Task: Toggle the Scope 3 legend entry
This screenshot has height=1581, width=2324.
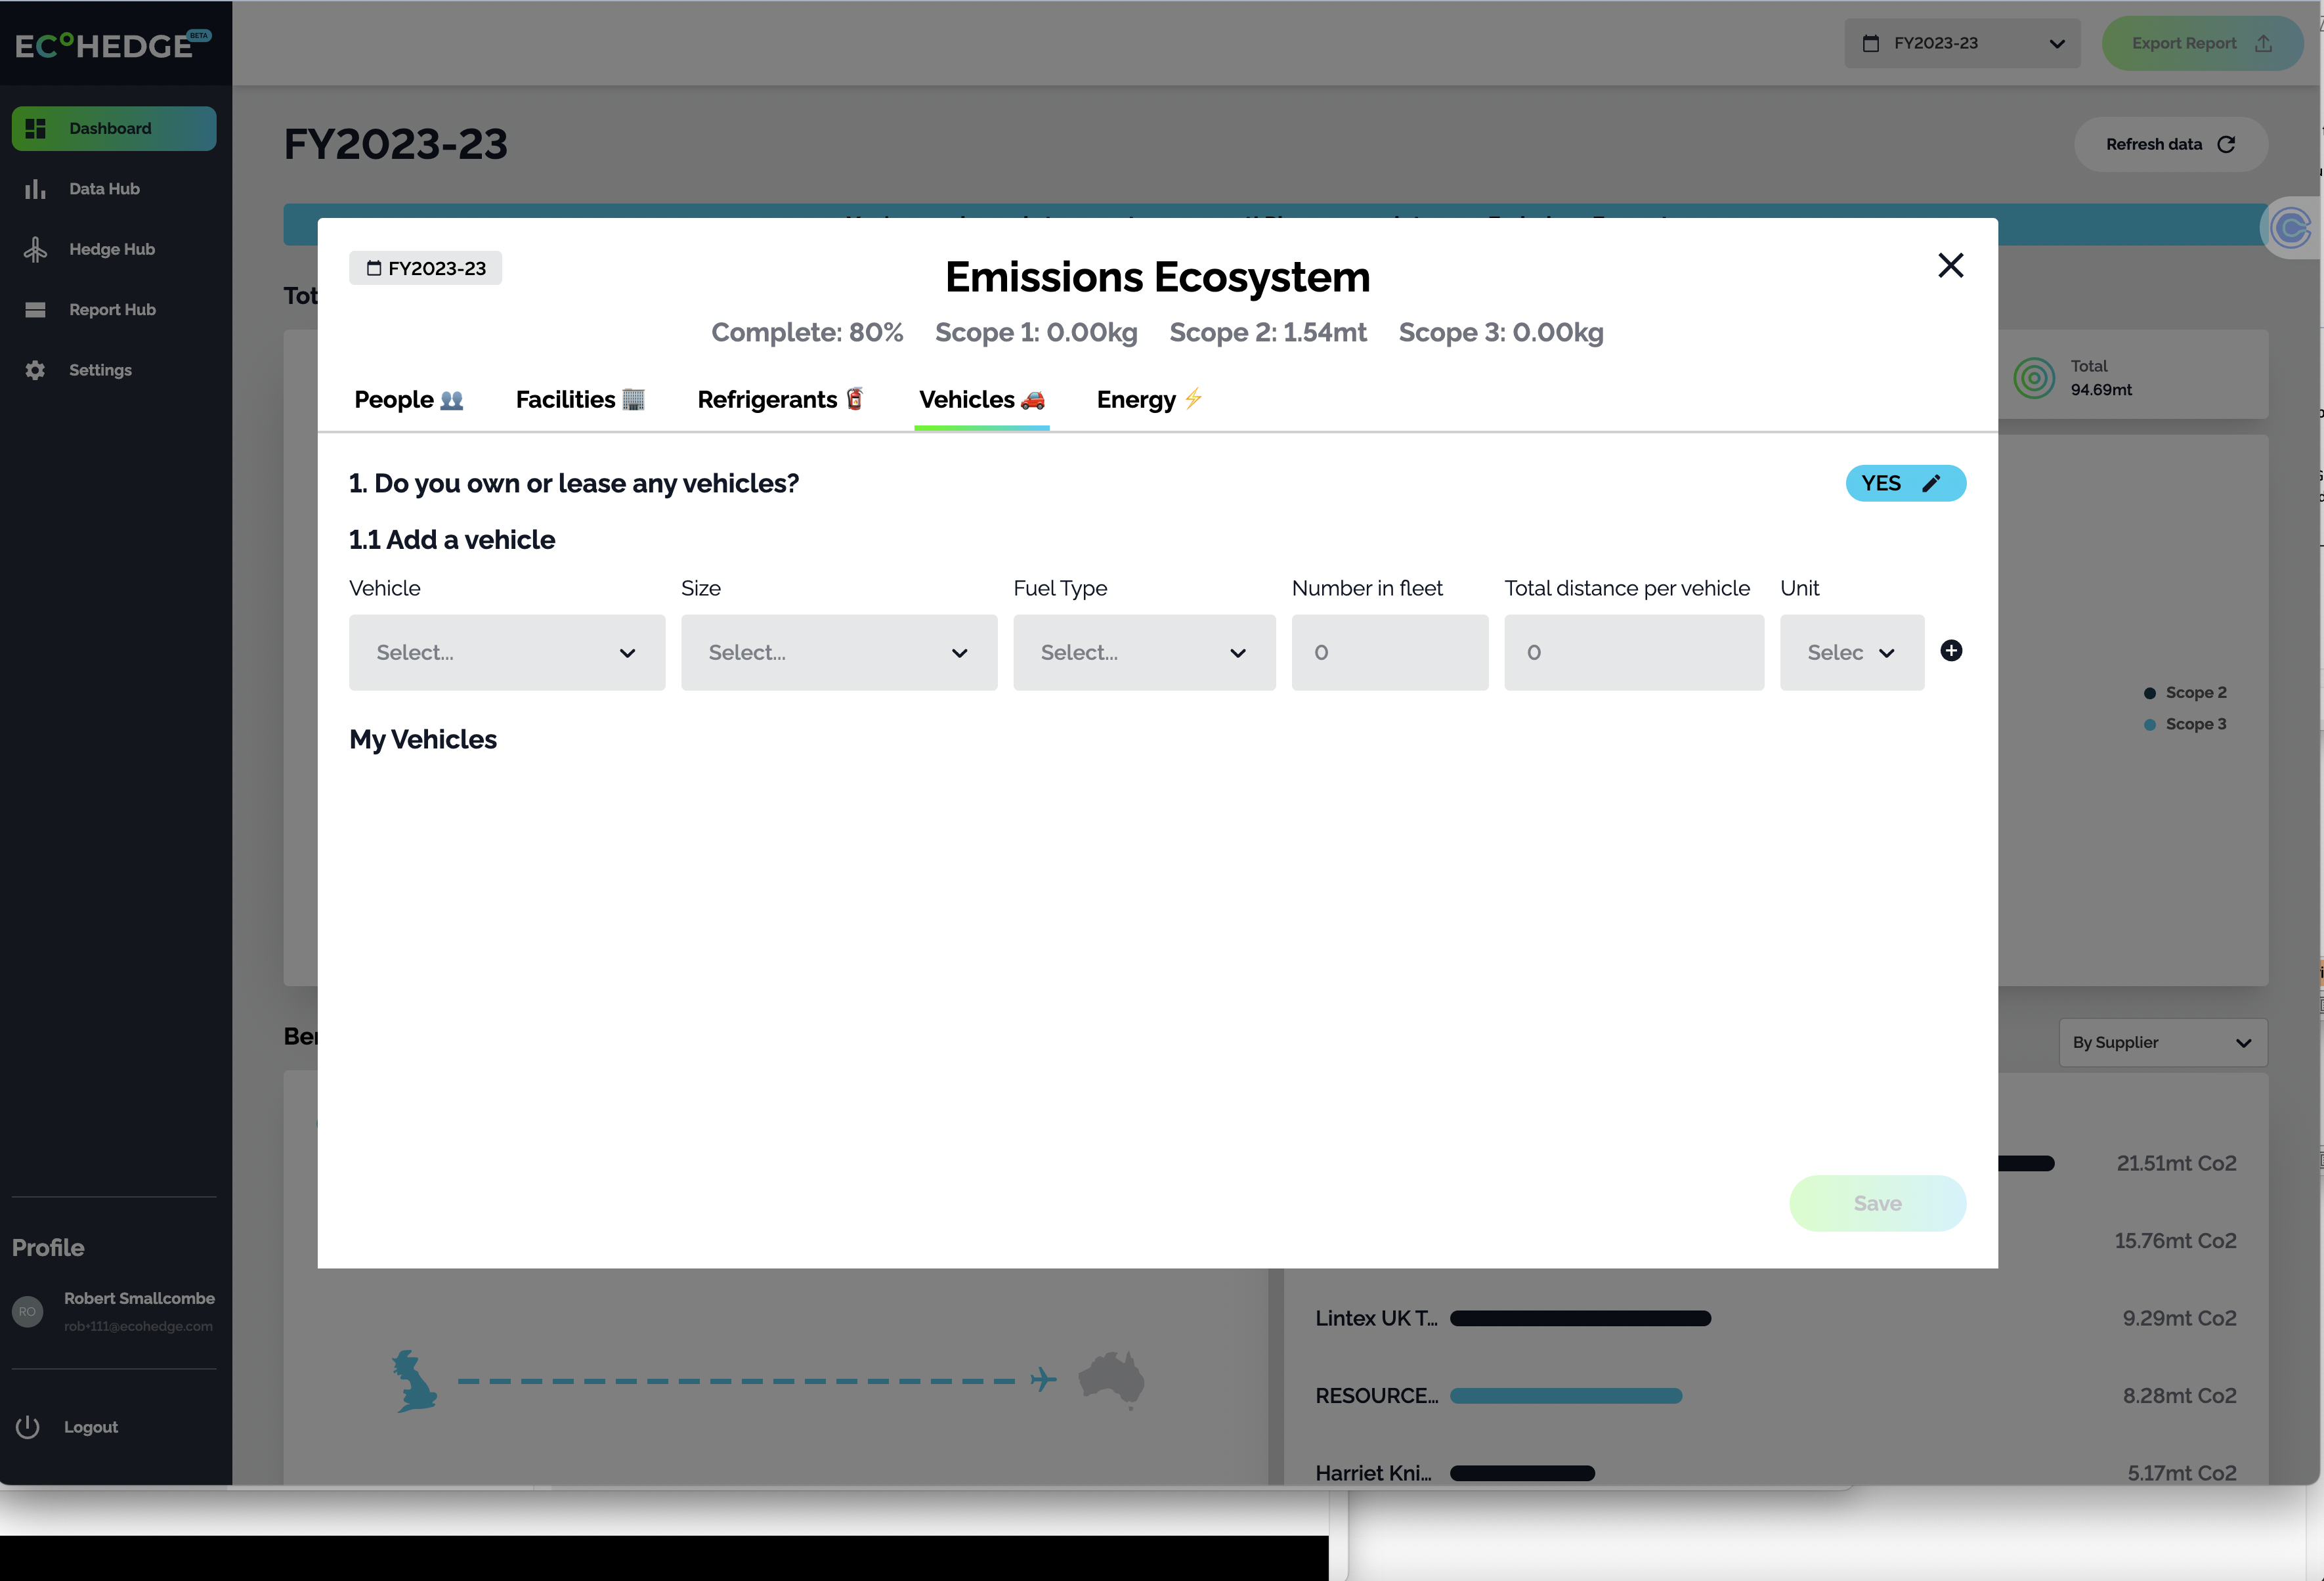Action: 2186,724
